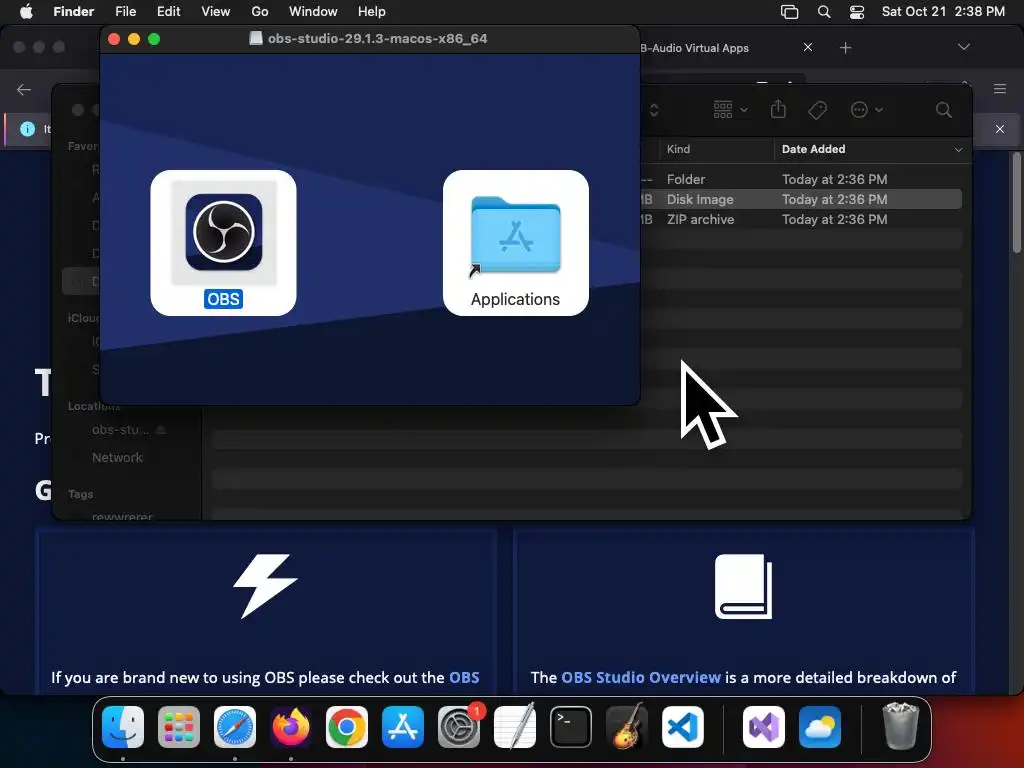Open the Finder group-by grid dropdown
Image resolution: width=1024 pixels, height=768 pixels.
point(730,110)
